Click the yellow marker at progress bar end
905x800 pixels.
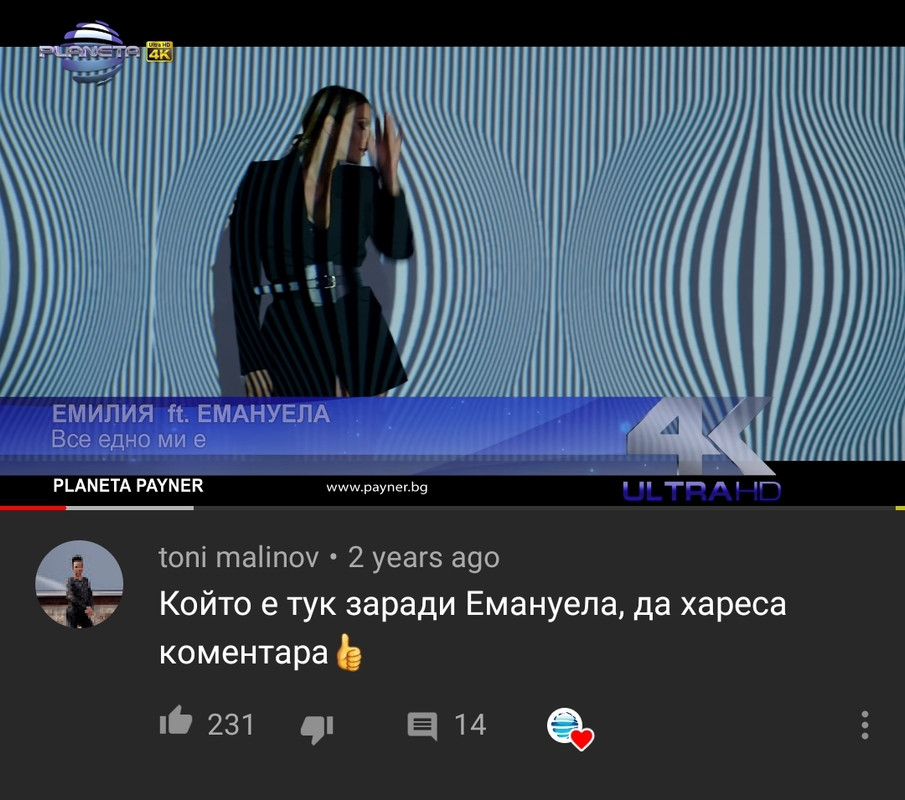(x=900, y=508)
